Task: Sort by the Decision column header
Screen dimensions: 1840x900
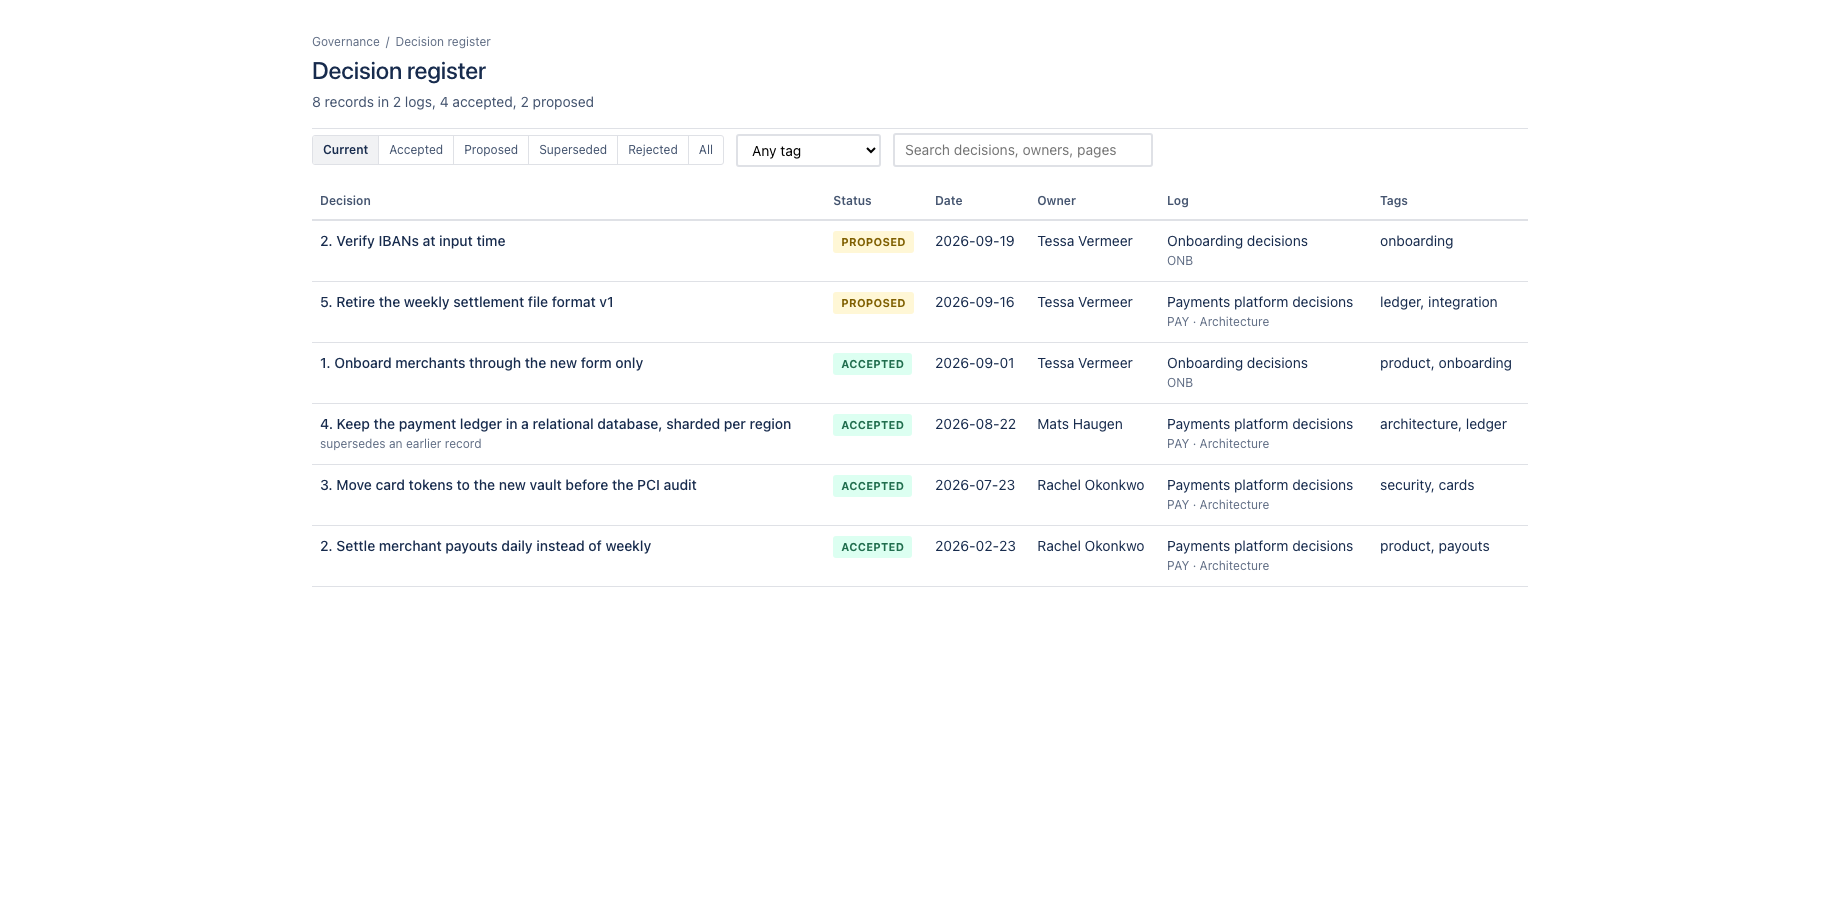Action: tap(345, 201)
